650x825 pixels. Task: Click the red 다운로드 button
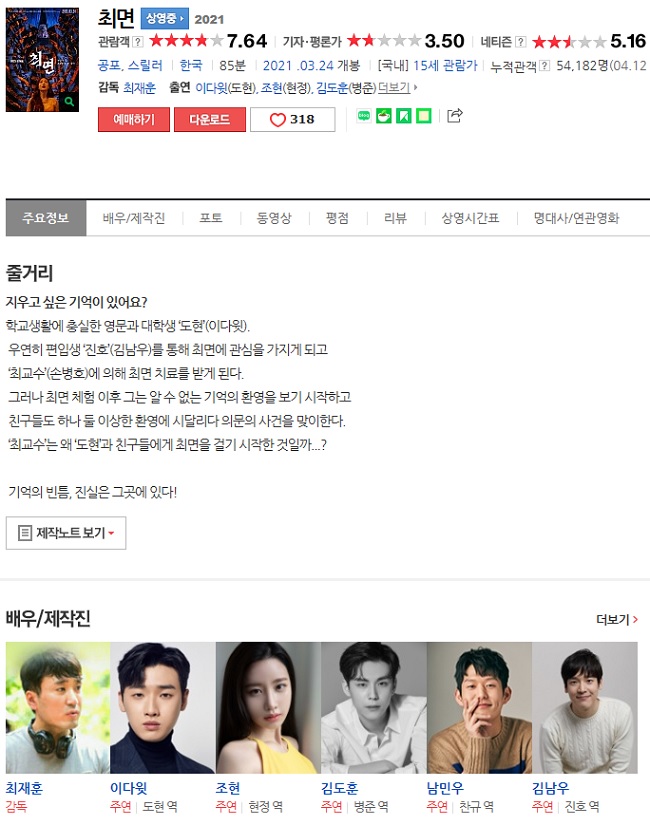click(x=209, y=119)
